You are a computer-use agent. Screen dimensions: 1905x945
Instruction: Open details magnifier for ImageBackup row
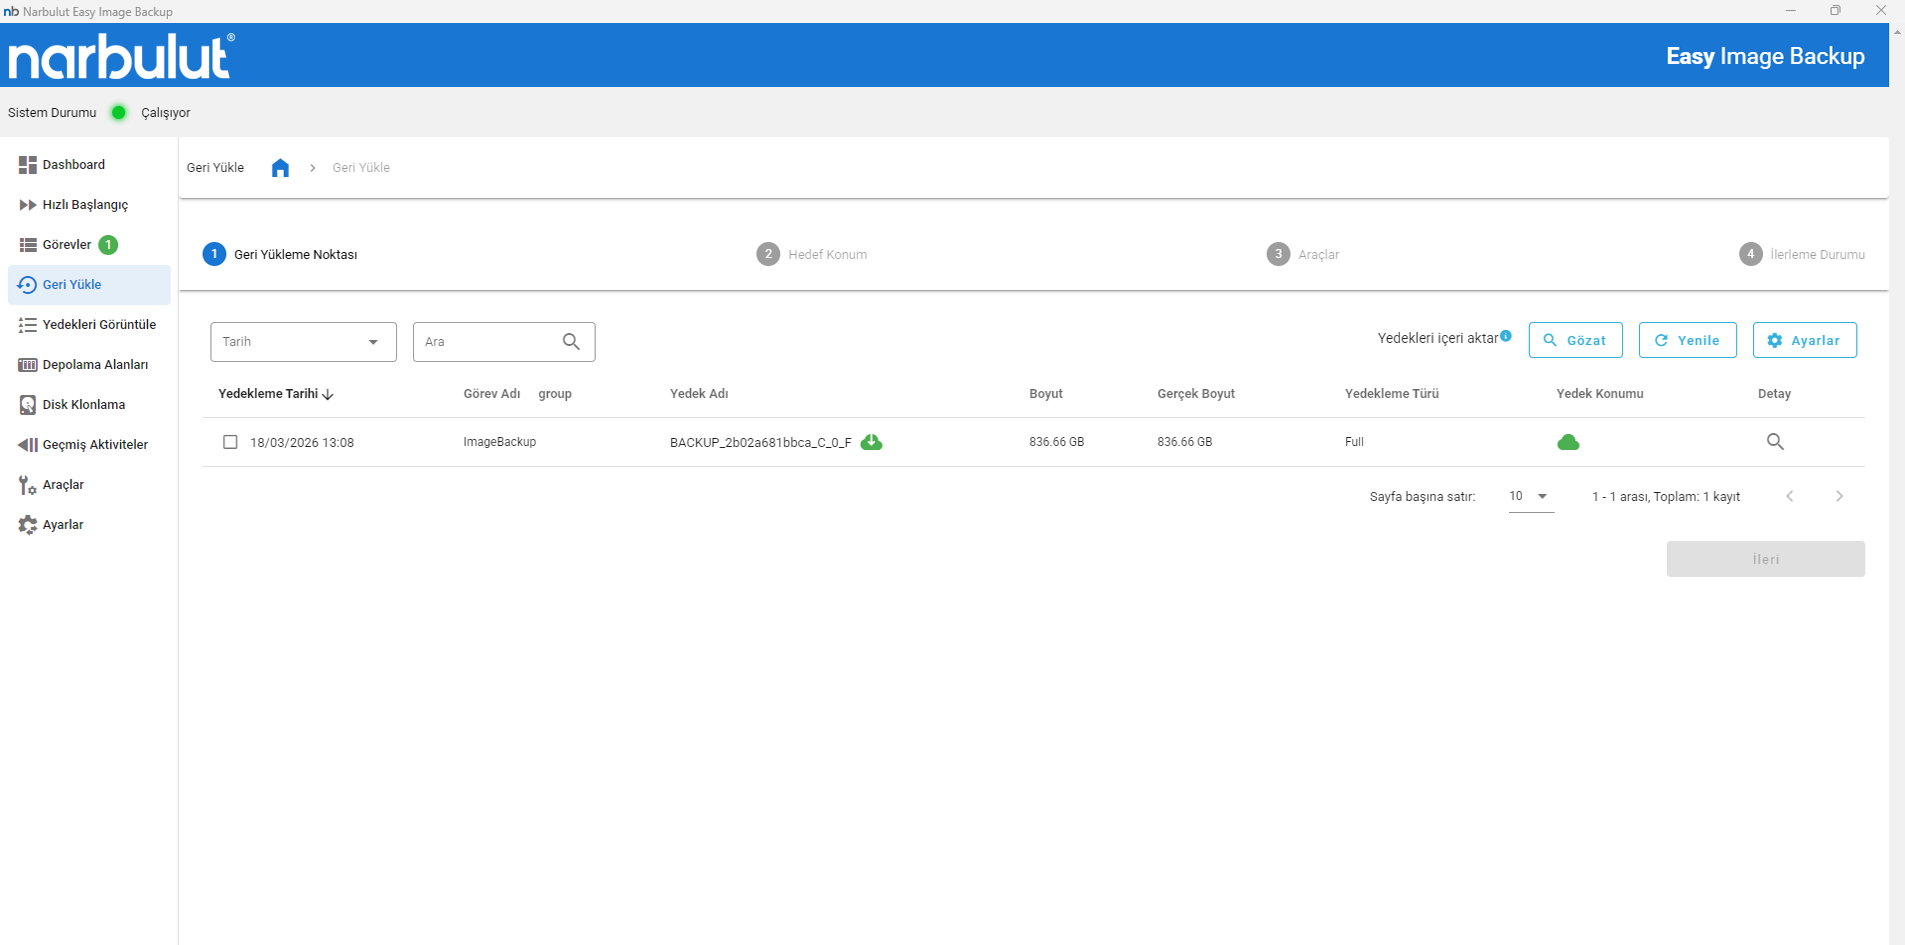1775,442
